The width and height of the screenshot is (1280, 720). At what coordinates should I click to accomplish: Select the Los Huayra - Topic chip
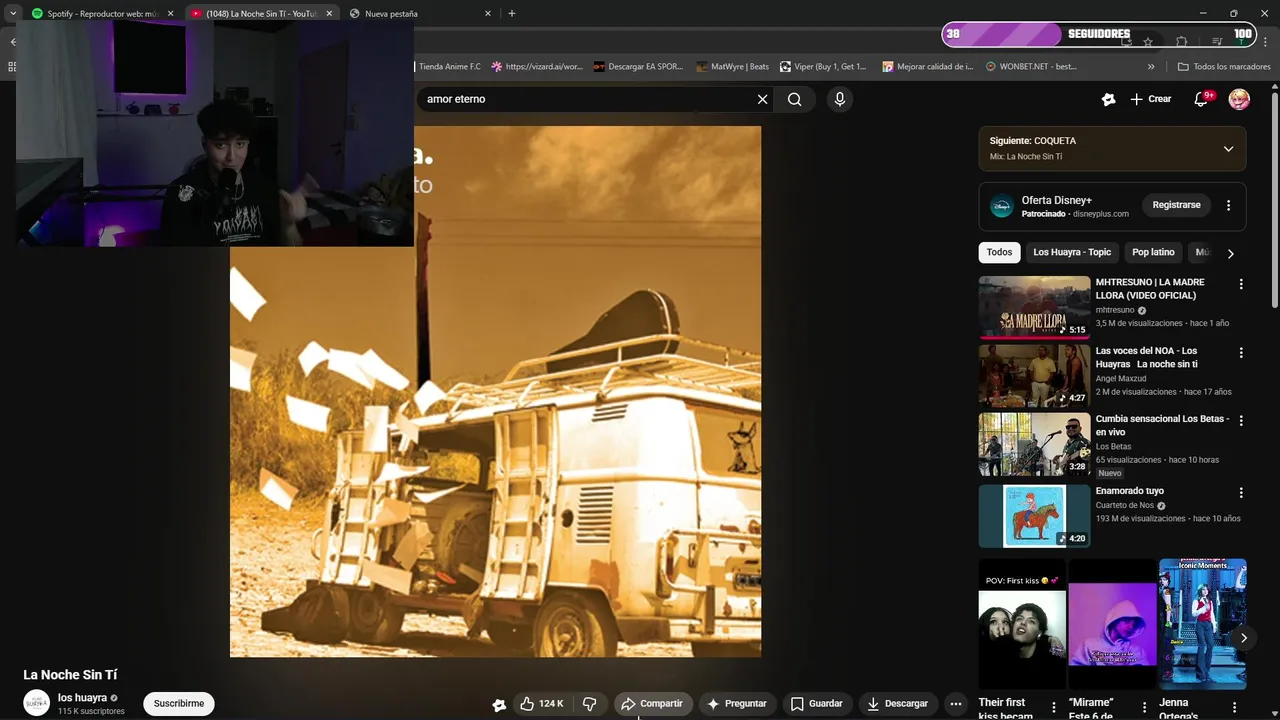point(1072,252)
